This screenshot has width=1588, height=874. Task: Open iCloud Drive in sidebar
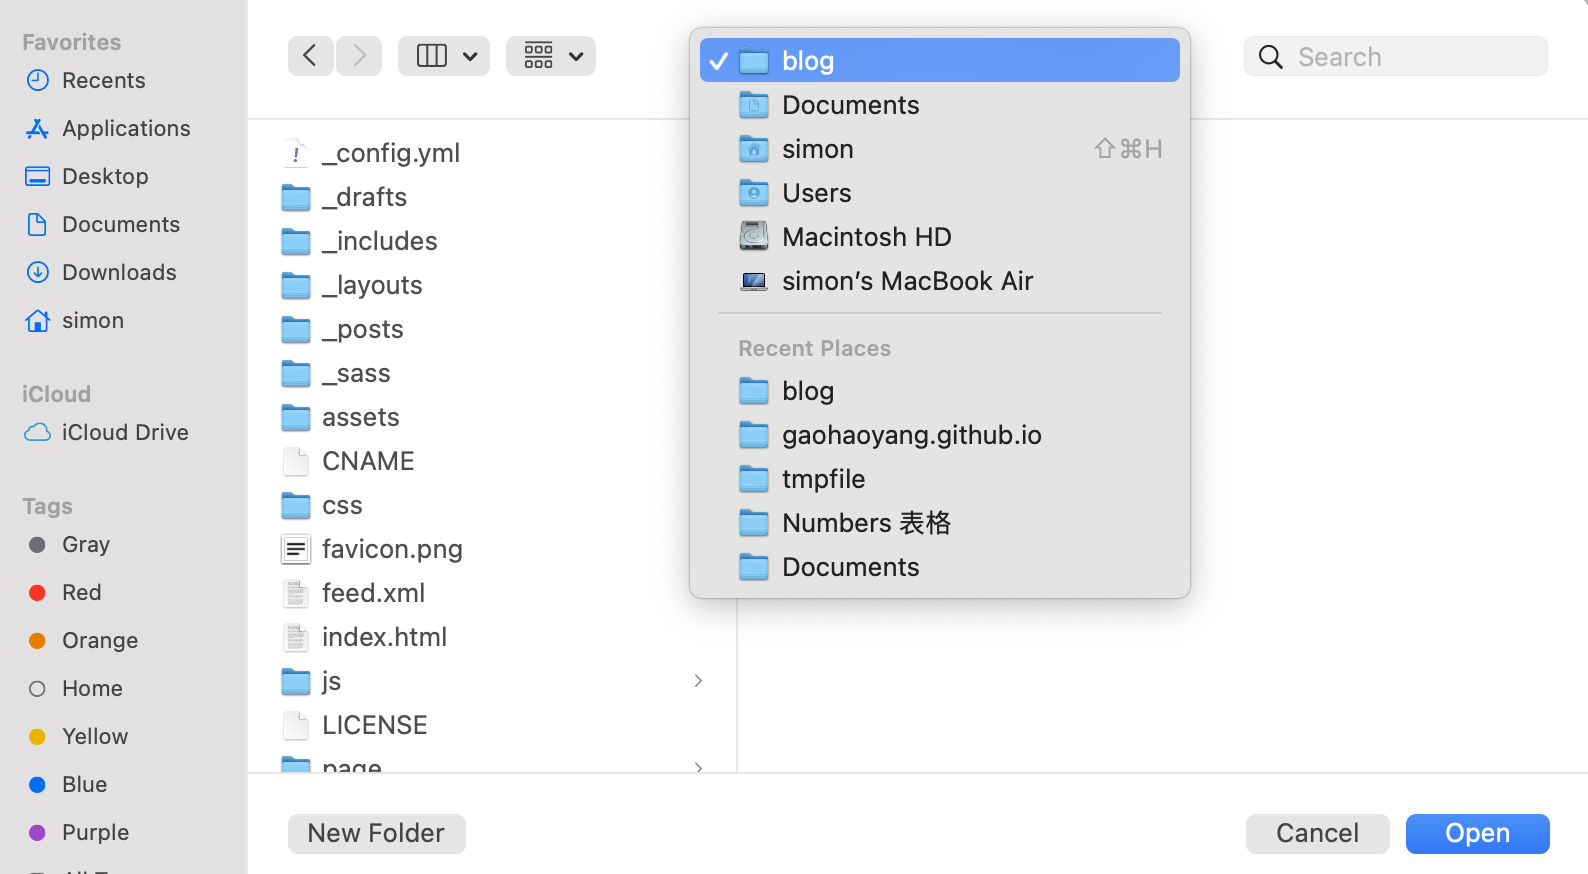(124, 432)
